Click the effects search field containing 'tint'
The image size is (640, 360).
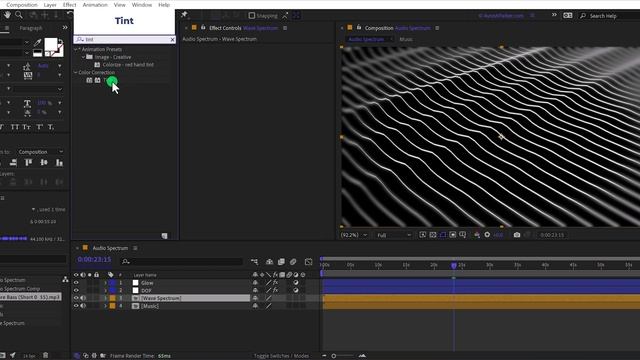click(x=124, y=40)
